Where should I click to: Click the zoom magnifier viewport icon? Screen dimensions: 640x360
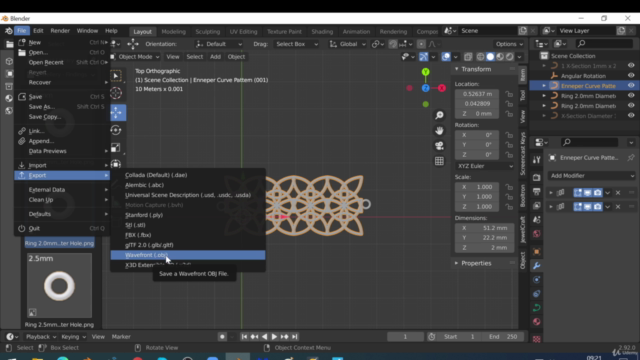click(x=439, y=116)
